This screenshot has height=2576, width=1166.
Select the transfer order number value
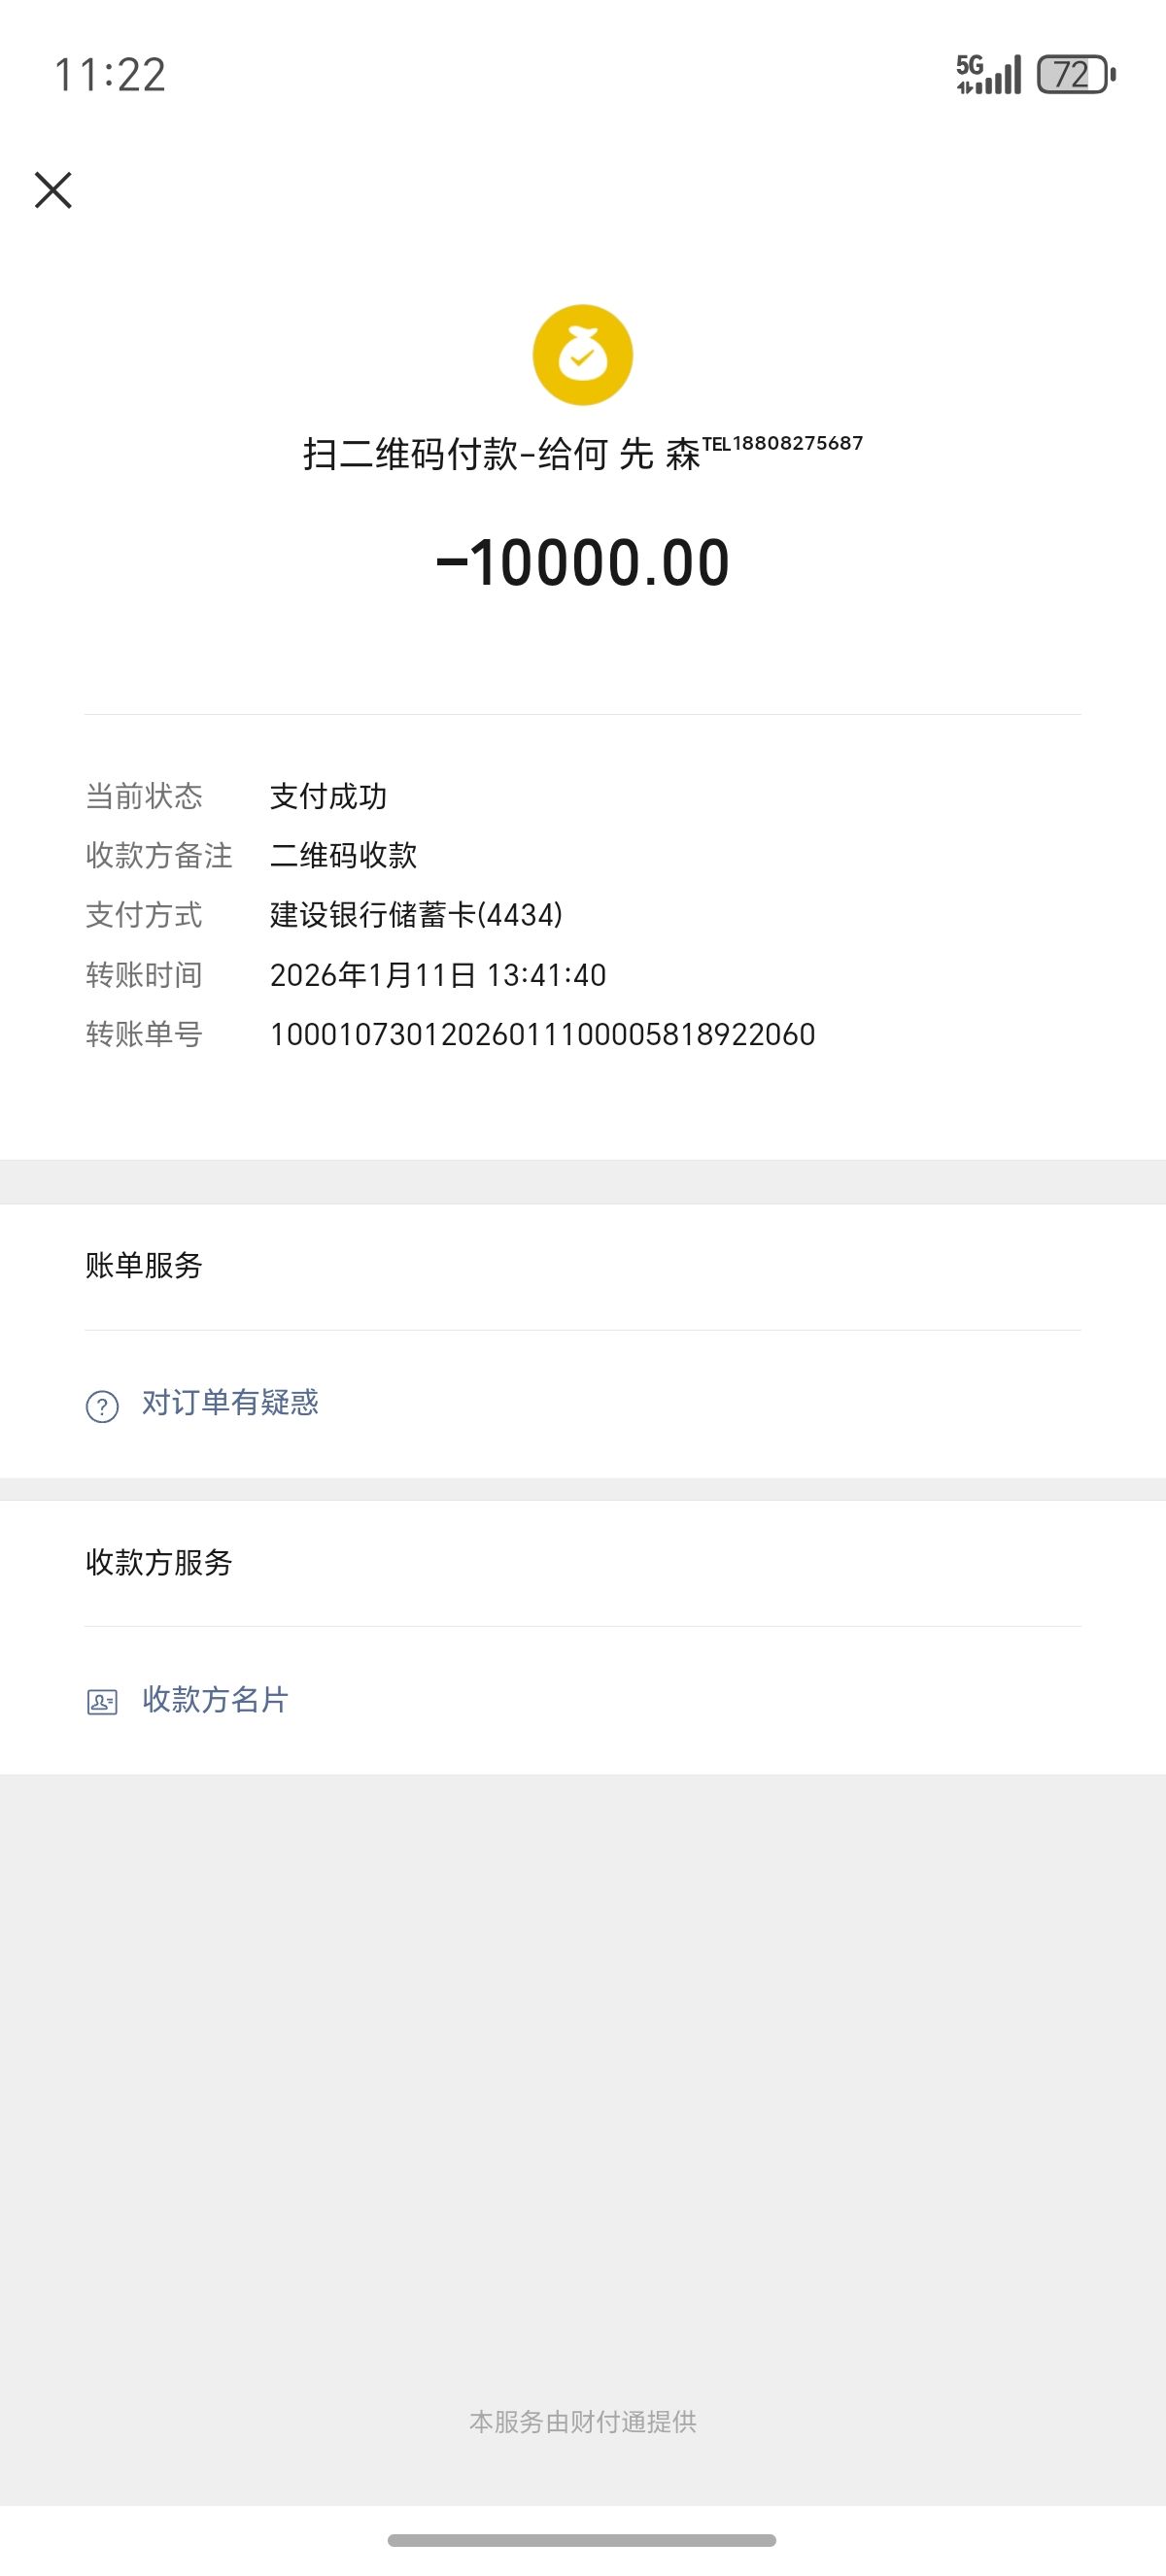pos(542,1034)
